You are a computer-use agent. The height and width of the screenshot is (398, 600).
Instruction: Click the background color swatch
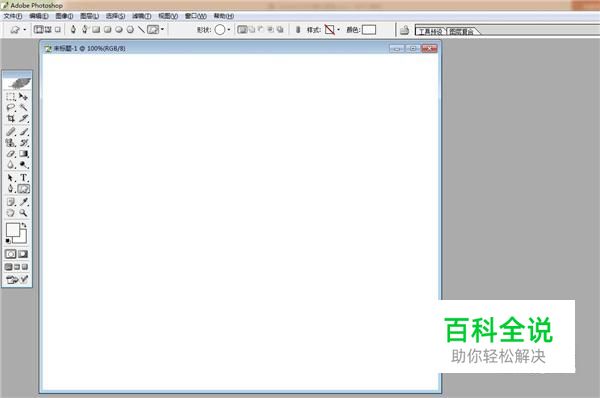point(22,238)
